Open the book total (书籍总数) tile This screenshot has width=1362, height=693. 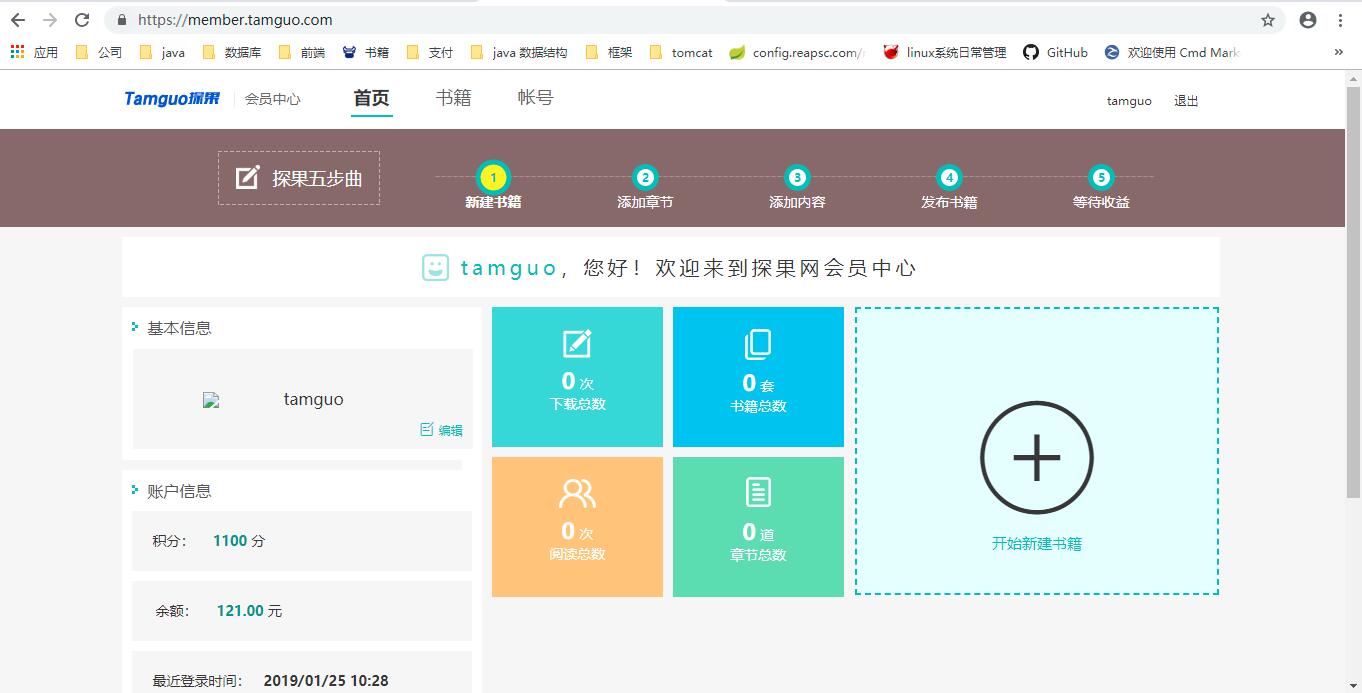tap(758, 377)
